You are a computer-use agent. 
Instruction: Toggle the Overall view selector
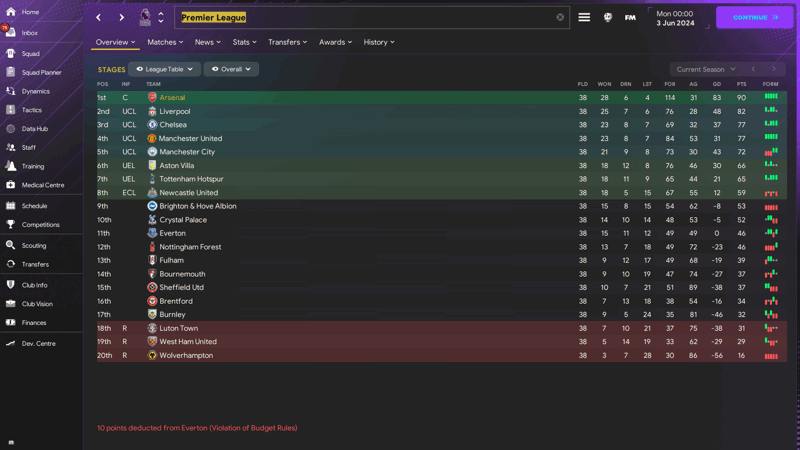coord(231,69)
